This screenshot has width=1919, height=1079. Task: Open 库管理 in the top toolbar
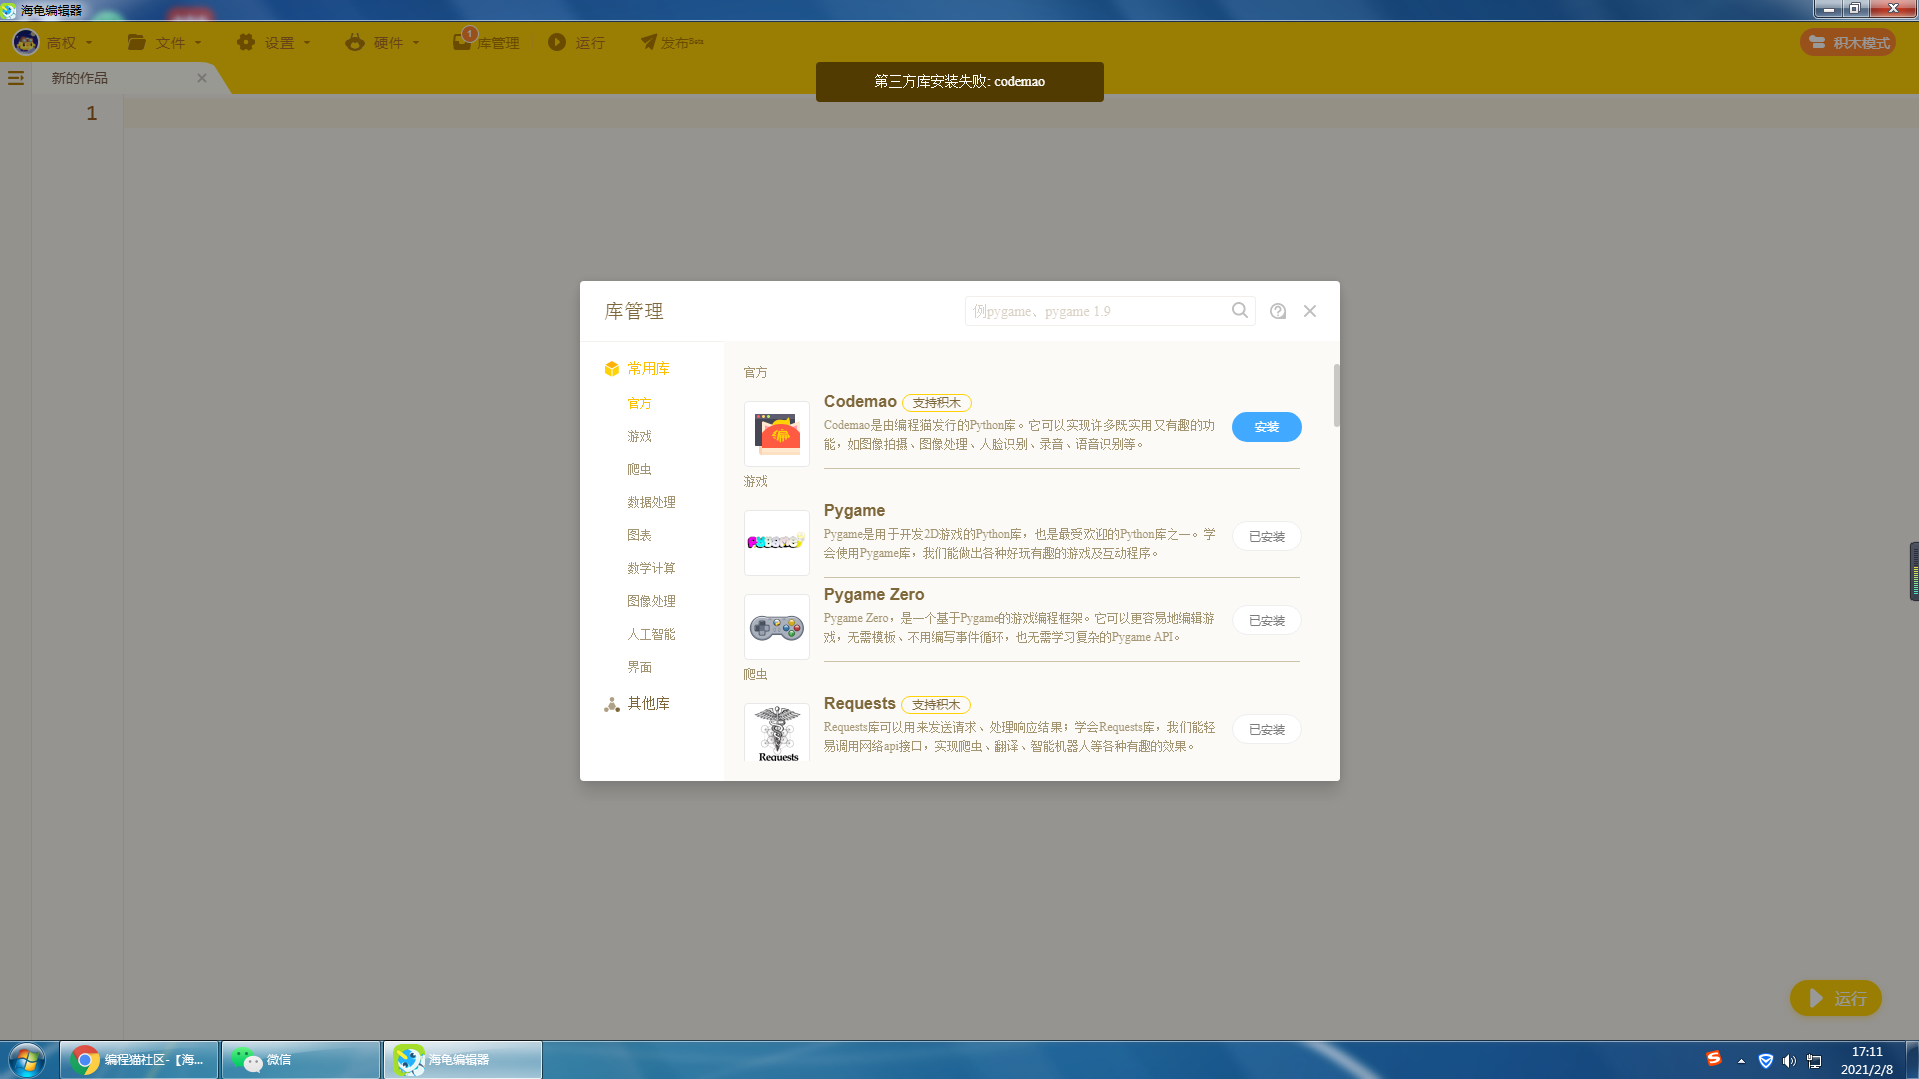(486, 42)
